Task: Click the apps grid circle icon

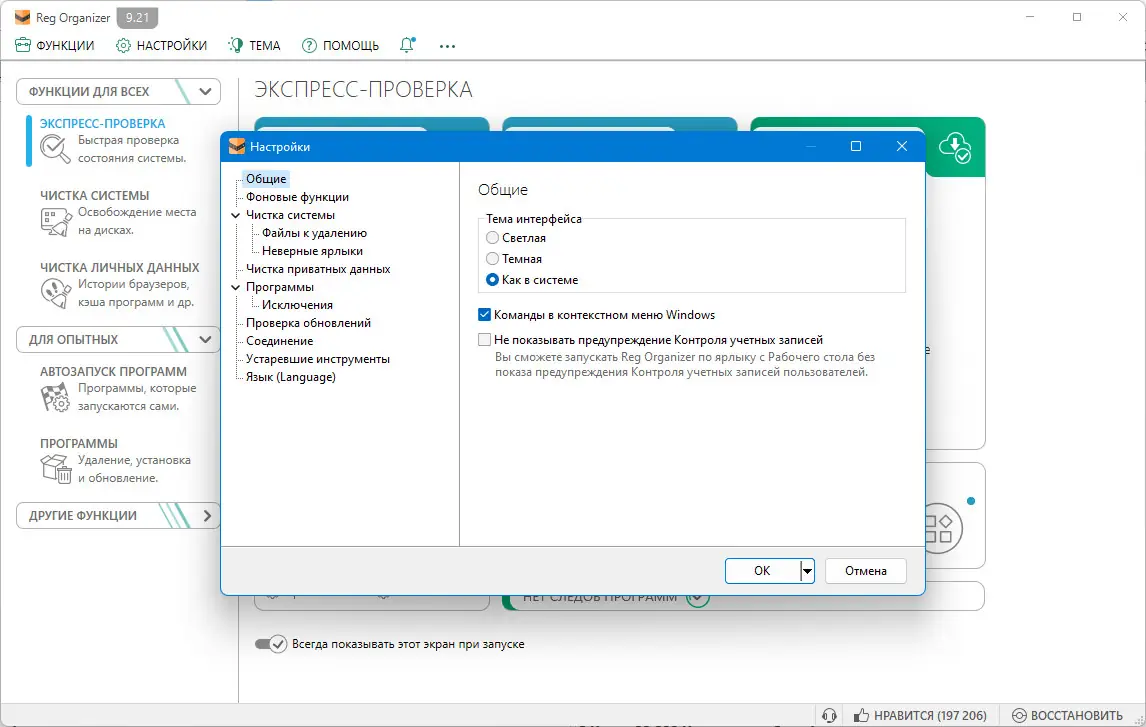Action: coord(939,528)
